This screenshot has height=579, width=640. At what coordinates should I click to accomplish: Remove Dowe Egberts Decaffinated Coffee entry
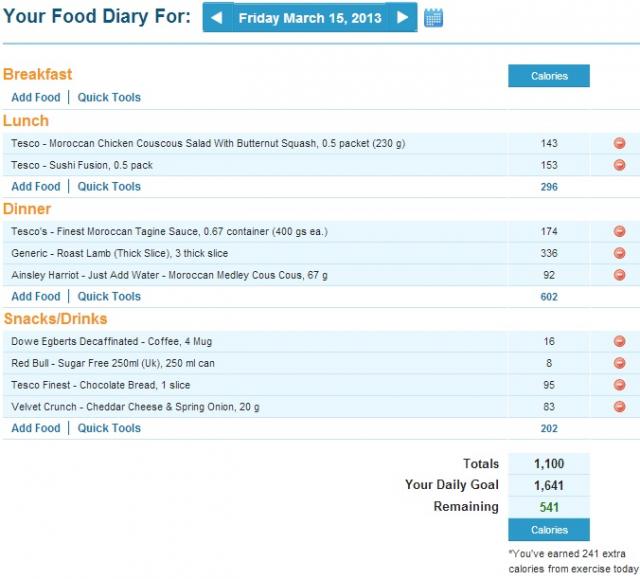(x=619, y=341)
